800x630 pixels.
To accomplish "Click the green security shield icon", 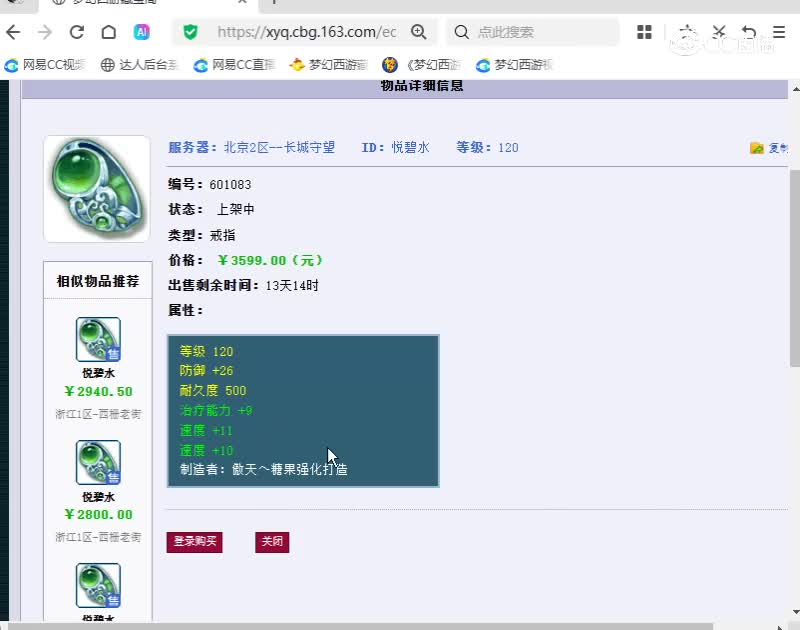I will (x=190, y=32).
